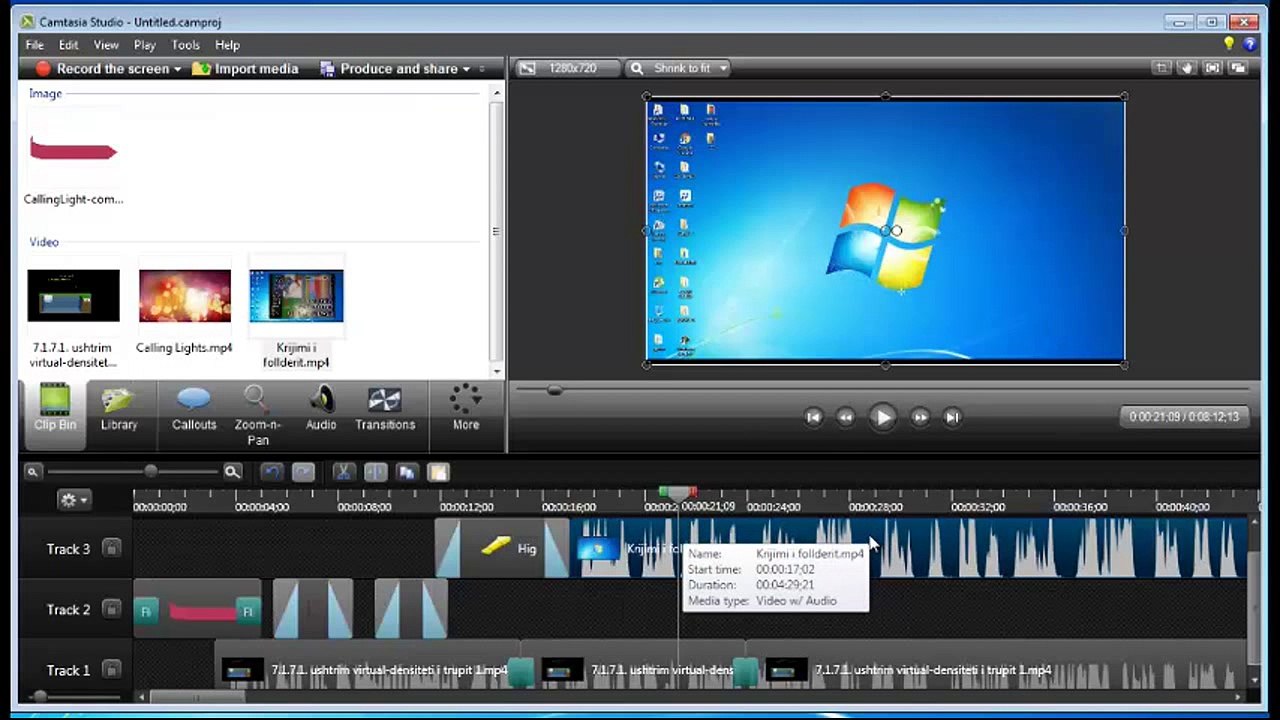This screenshot has width=1280, height=720.
Task: Open the timeline gear settings dropdown
Action: [x=73, y=500]
